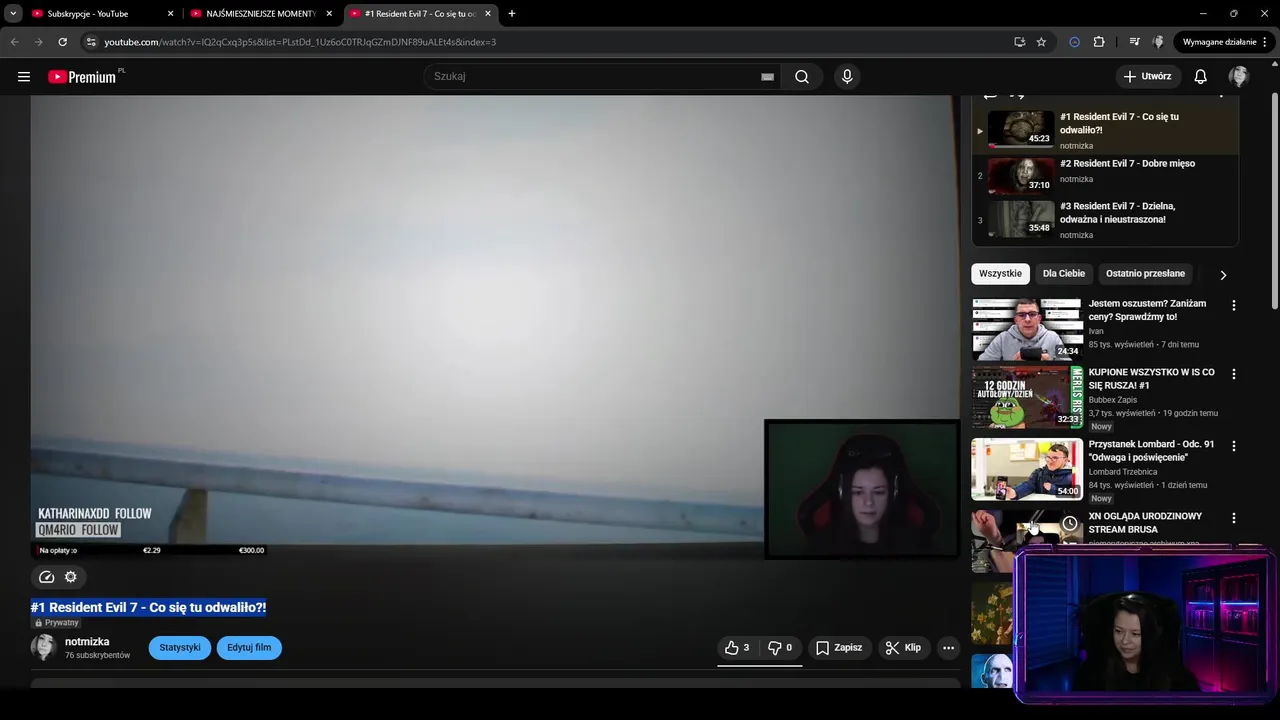This screenshot has width=1280, height=720.
Task: Click the main video player area
Action: coord(495,325)
